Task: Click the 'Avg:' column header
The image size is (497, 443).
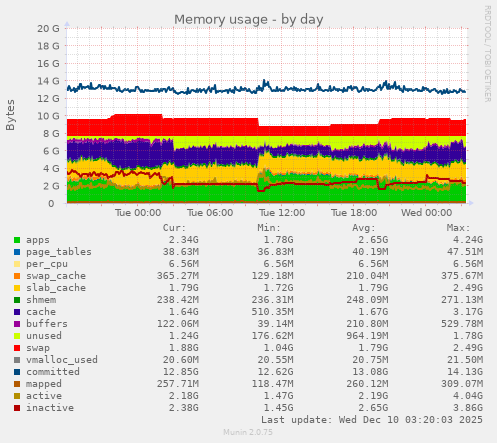Action: [364, 228]
